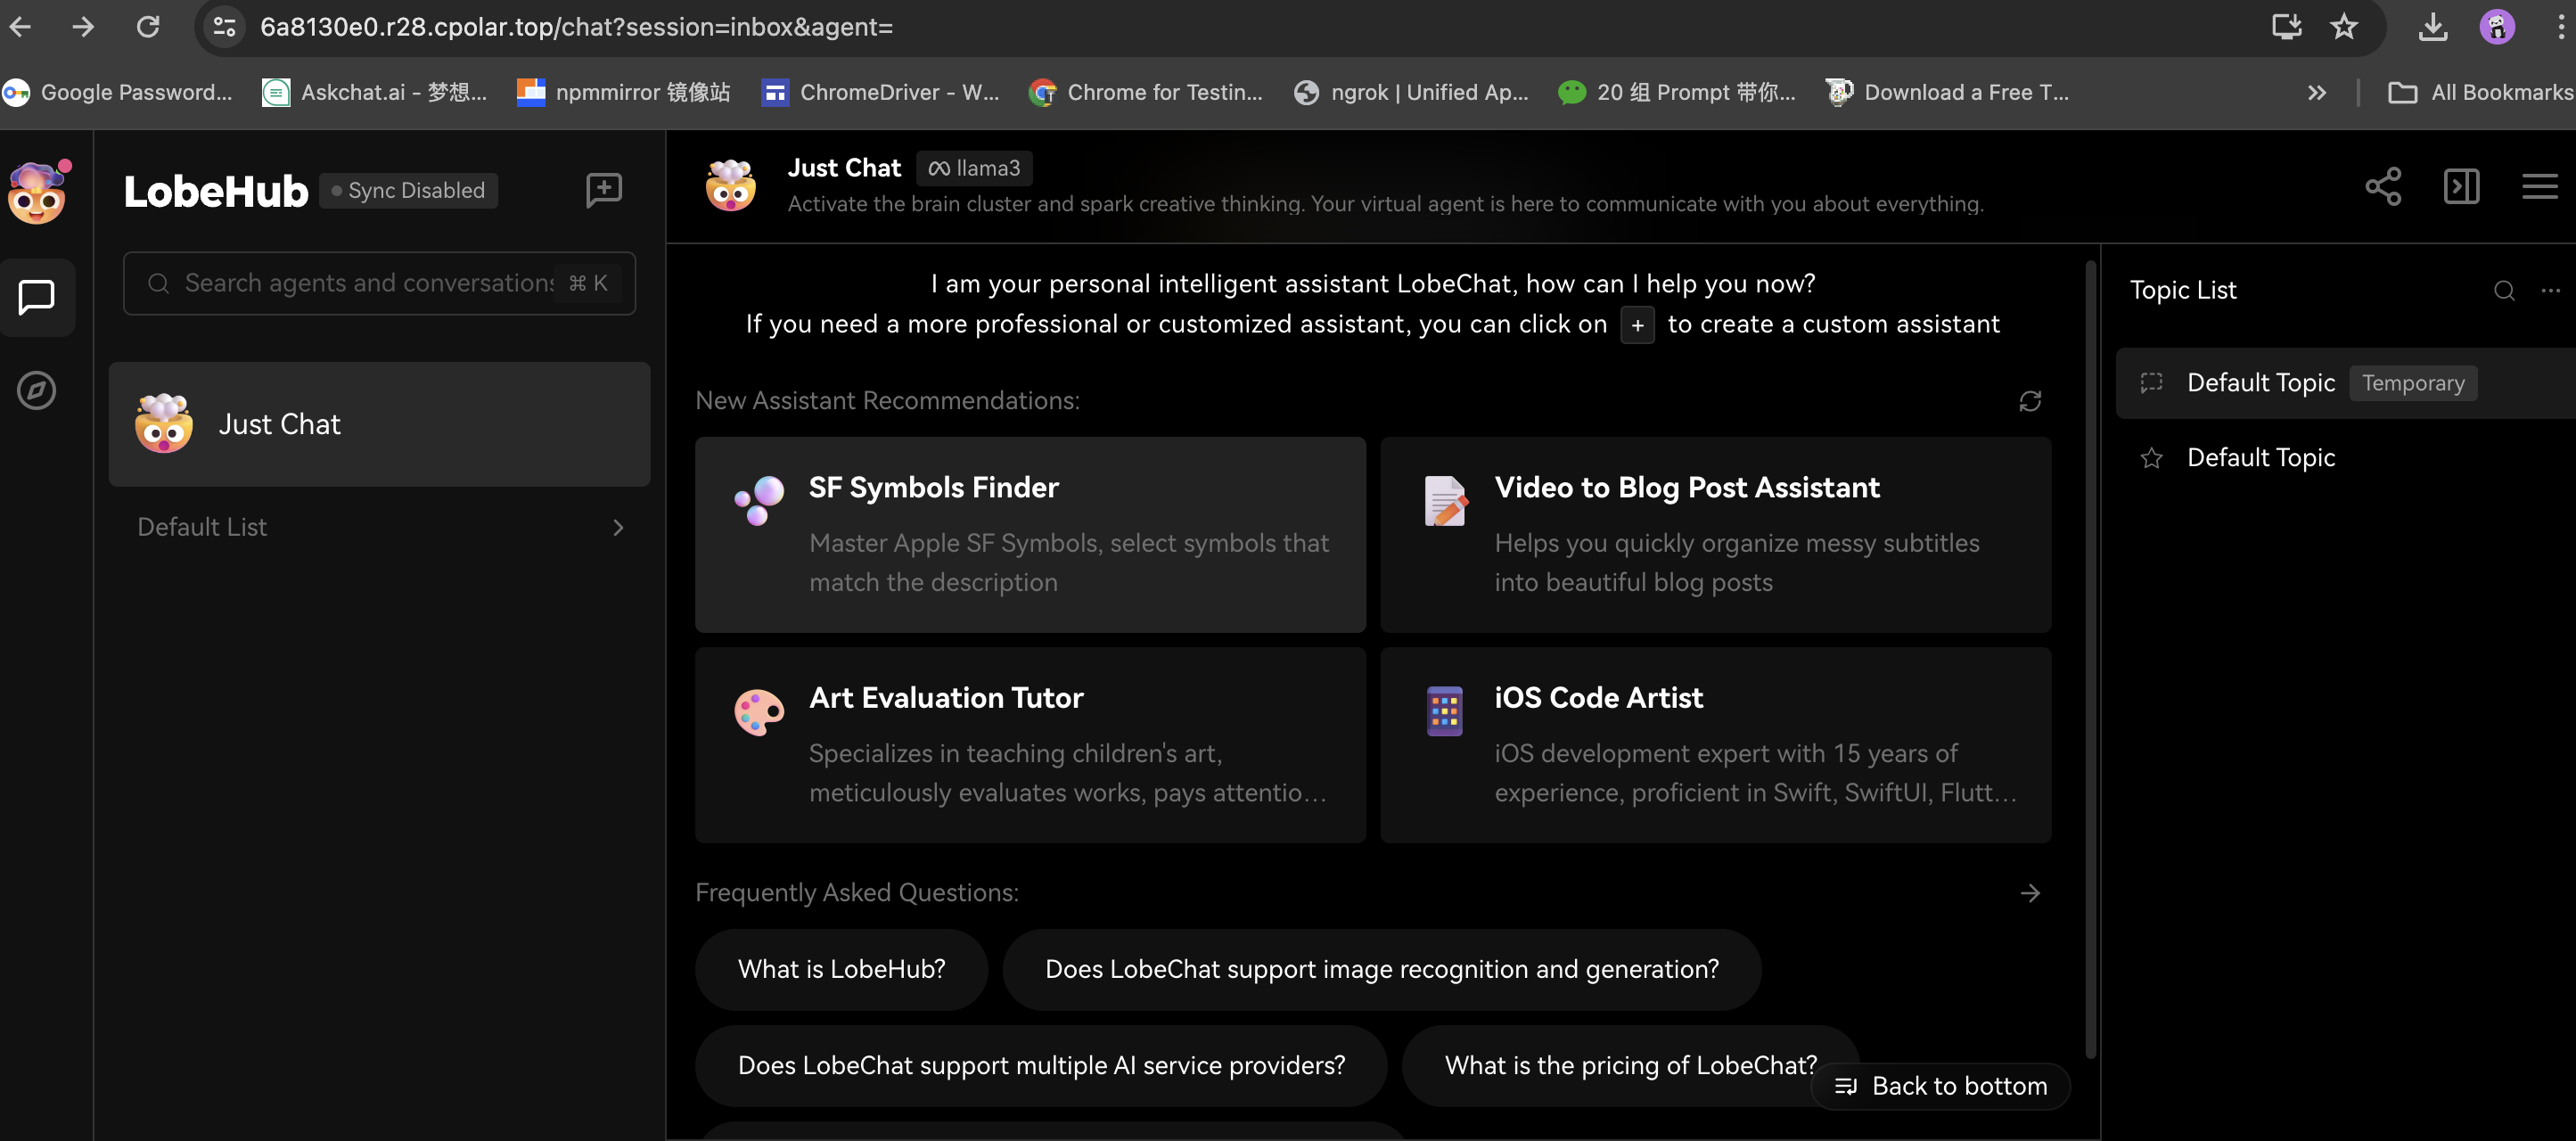
Task: Open the llama3 model selector tag
Action: (x=974, y=168)
